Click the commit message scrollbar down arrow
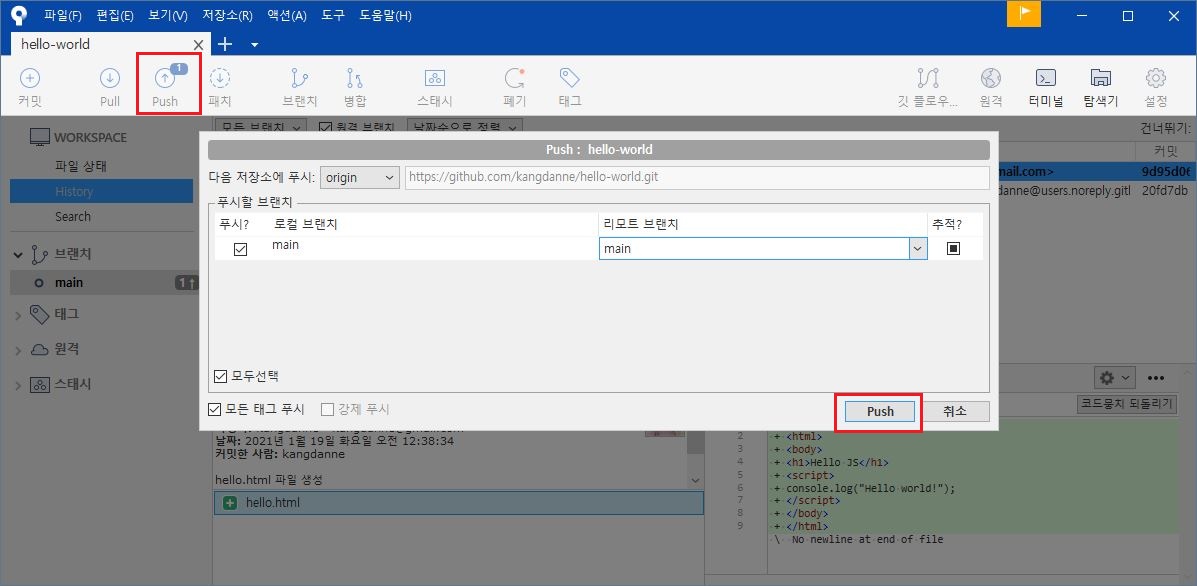Viewport: 1197px width, 586px height. tap(695, 481)
